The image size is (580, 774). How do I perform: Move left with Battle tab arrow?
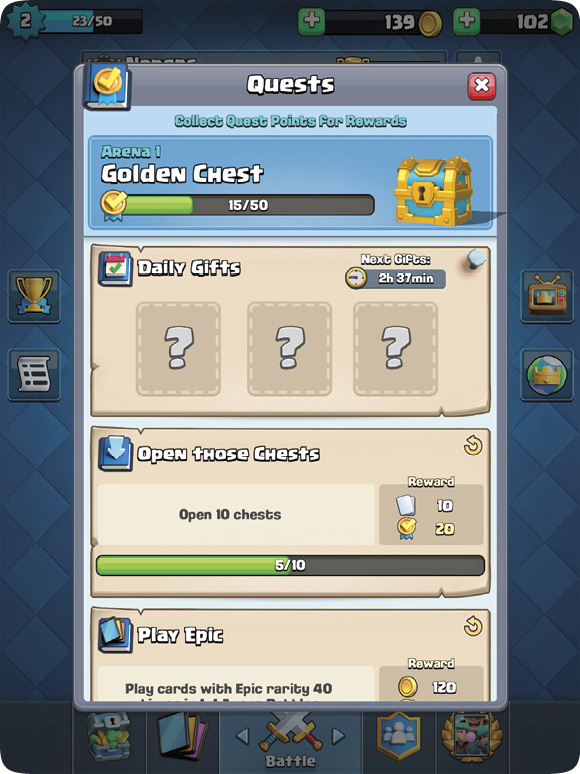[x=242, y=736]
